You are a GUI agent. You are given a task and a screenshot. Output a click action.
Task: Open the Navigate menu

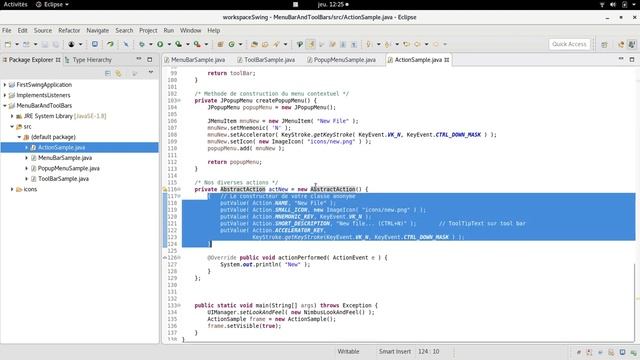98,31
